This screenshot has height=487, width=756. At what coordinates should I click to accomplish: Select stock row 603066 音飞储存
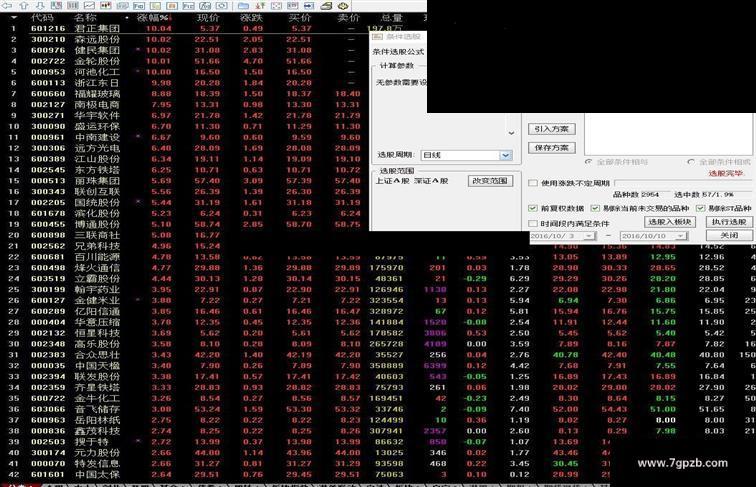[378, 409]
